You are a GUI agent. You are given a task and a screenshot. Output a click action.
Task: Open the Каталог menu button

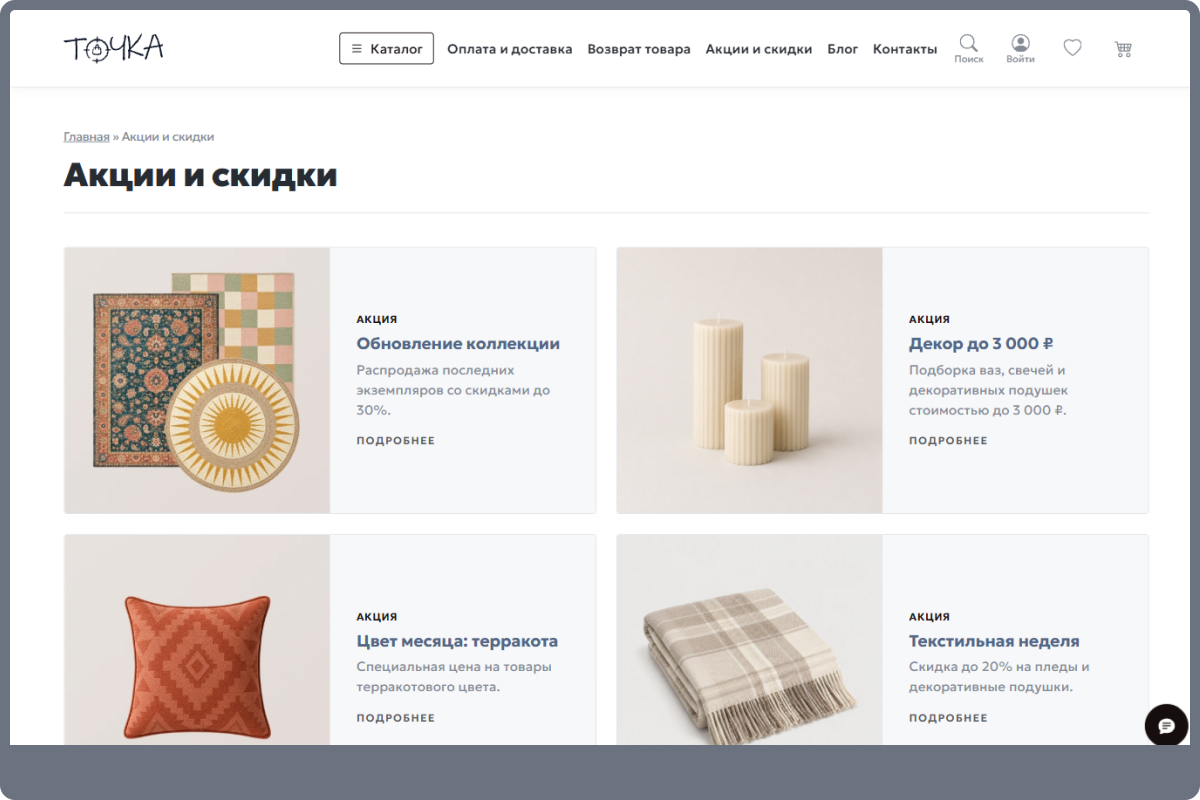386,48
